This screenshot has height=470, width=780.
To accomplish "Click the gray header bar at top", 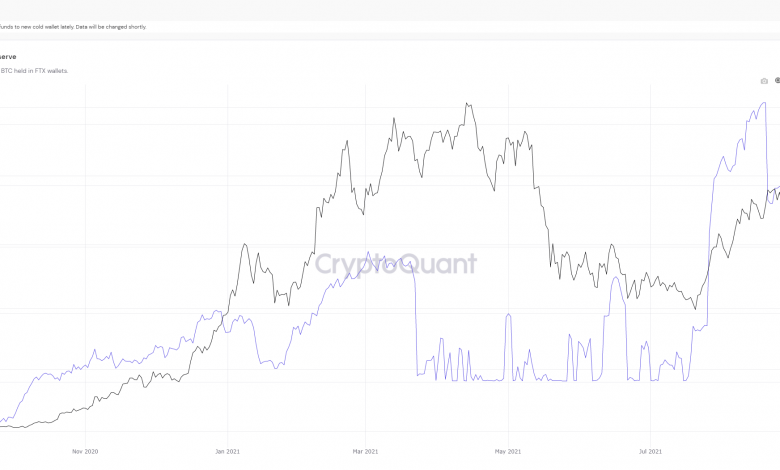I will click(390, 8).
